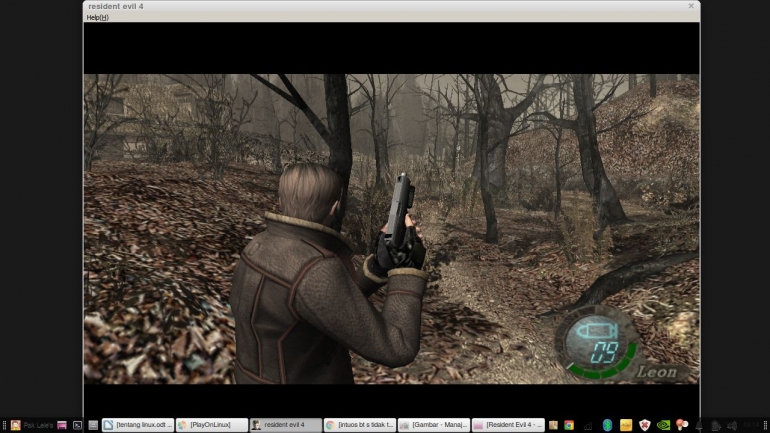Switch to the Resident Evil 4 folder taskbar window
The image size is (770, 433).
click(508, 425)
